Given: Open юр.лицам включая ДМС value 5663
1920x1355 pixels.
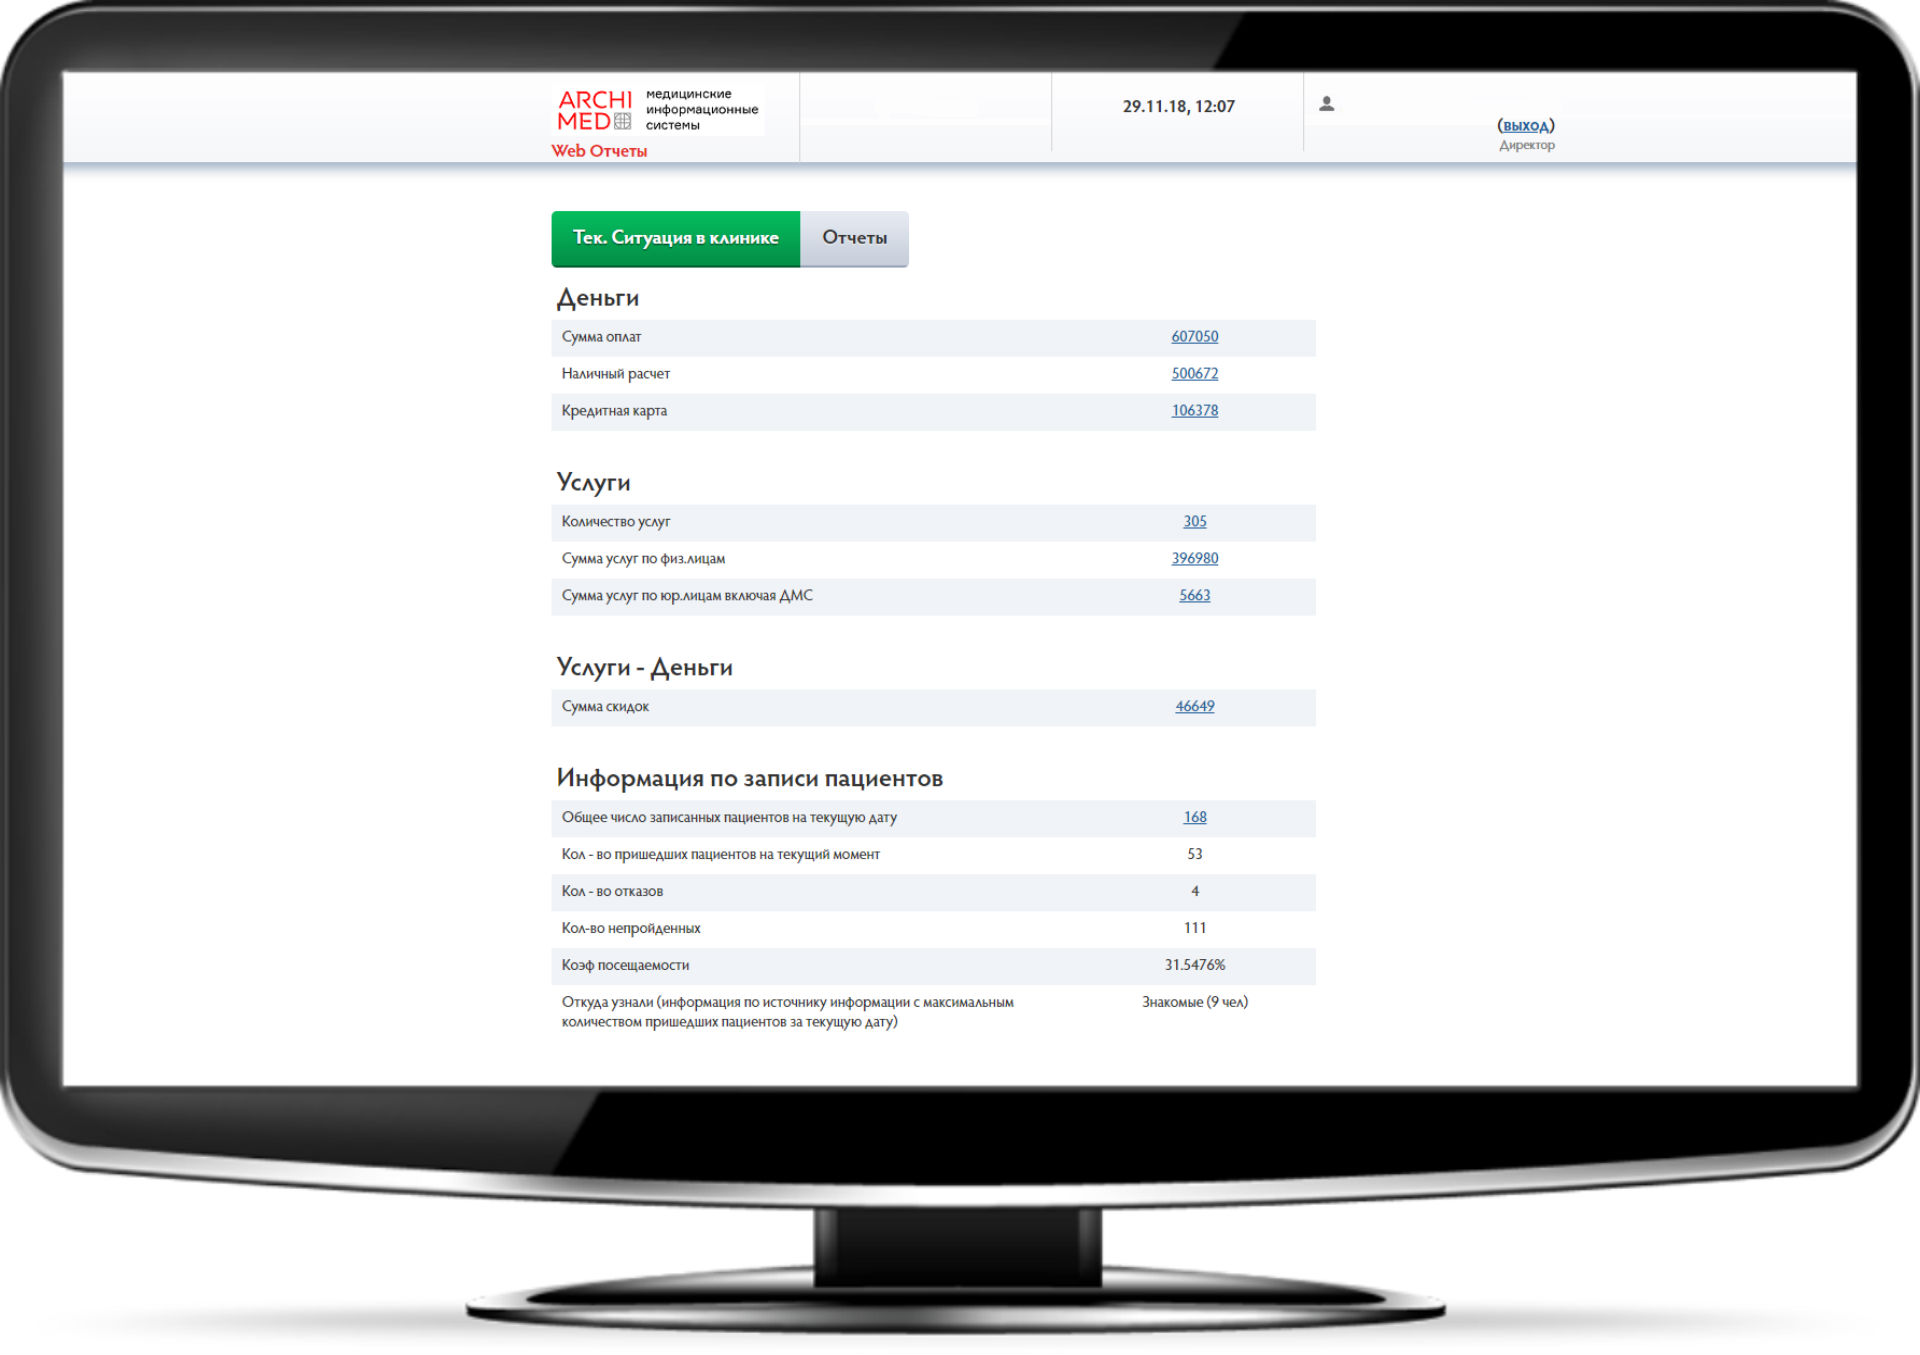Looking at the screenshot, I should (x=1194, y=596).
